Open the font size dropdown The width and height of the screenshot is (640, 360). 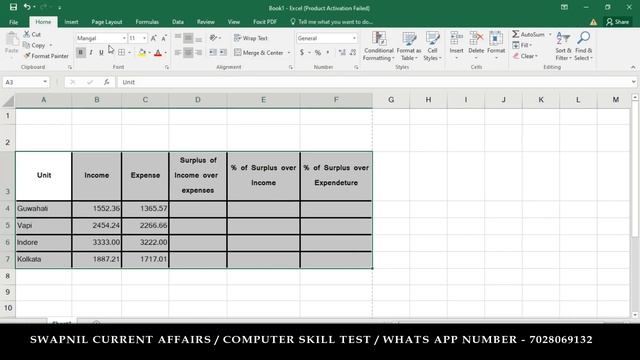click(144, 38)
